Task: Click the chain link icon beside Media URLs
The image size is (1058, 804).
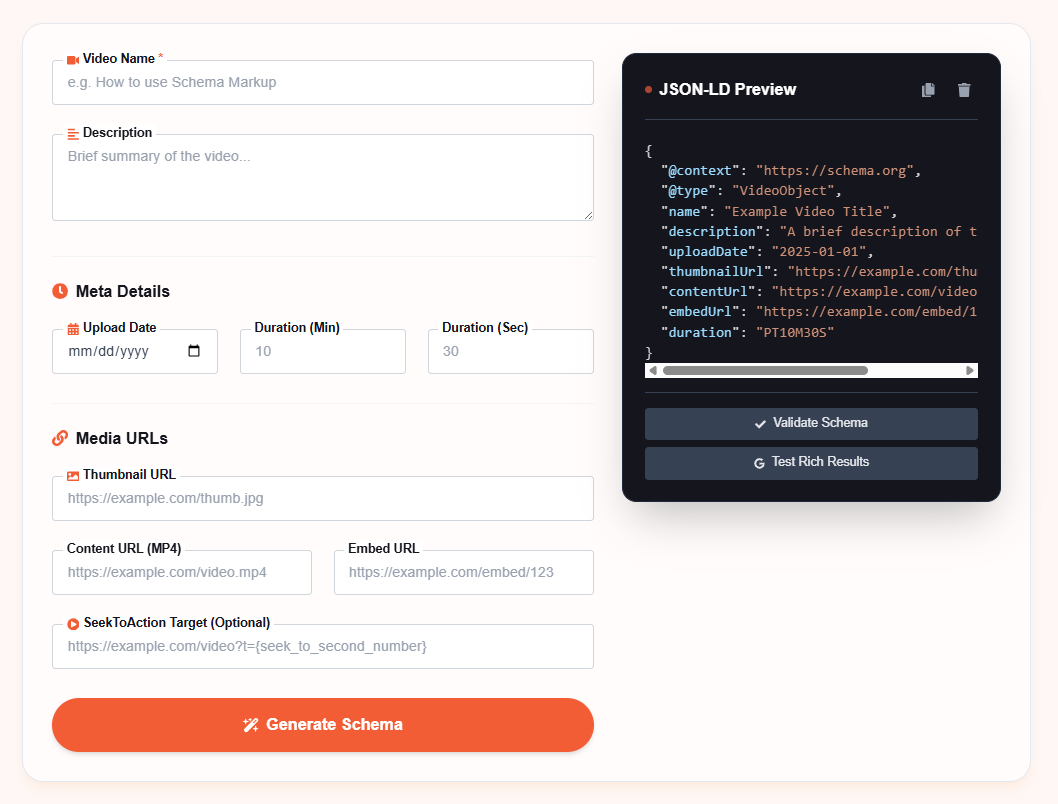Action: click(x=61, y=438)
